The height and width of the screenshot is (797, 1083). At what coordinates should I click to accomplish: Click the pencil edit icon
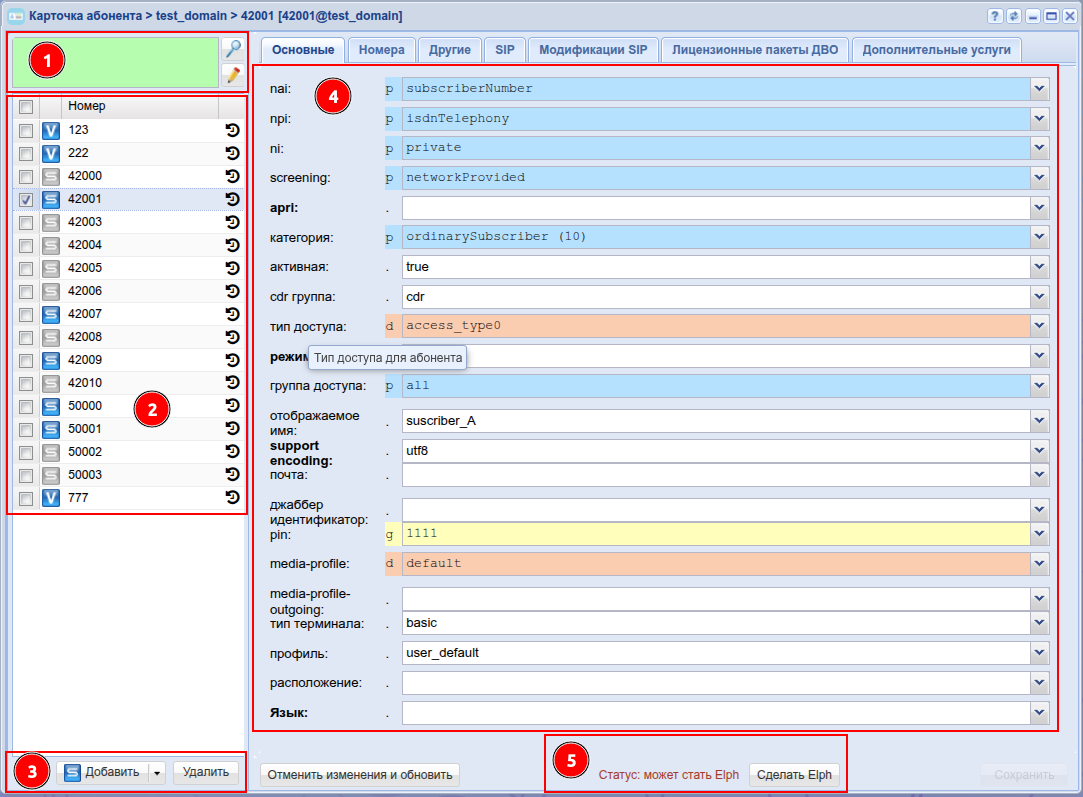pos(232,75)
